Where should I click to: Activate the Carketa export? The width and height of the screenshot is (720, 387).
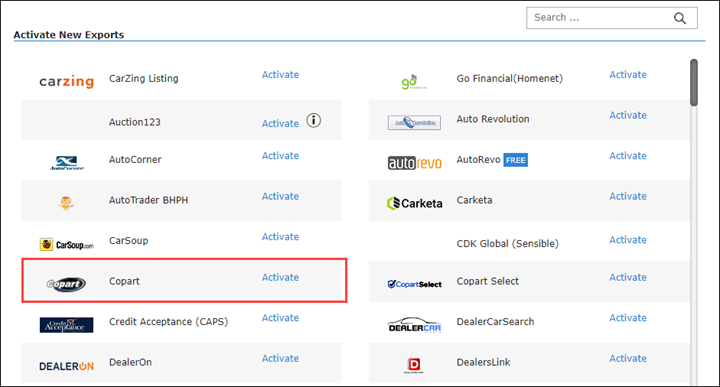pyautogui.click(x=628, y=196)
